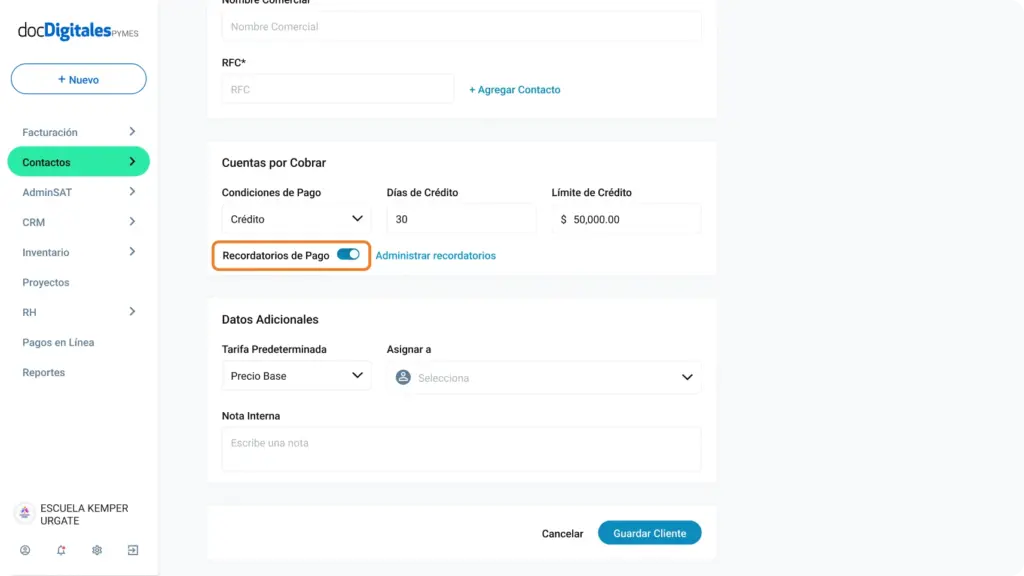Click the logout icon in sidebar footer

[x=133, y=550]
